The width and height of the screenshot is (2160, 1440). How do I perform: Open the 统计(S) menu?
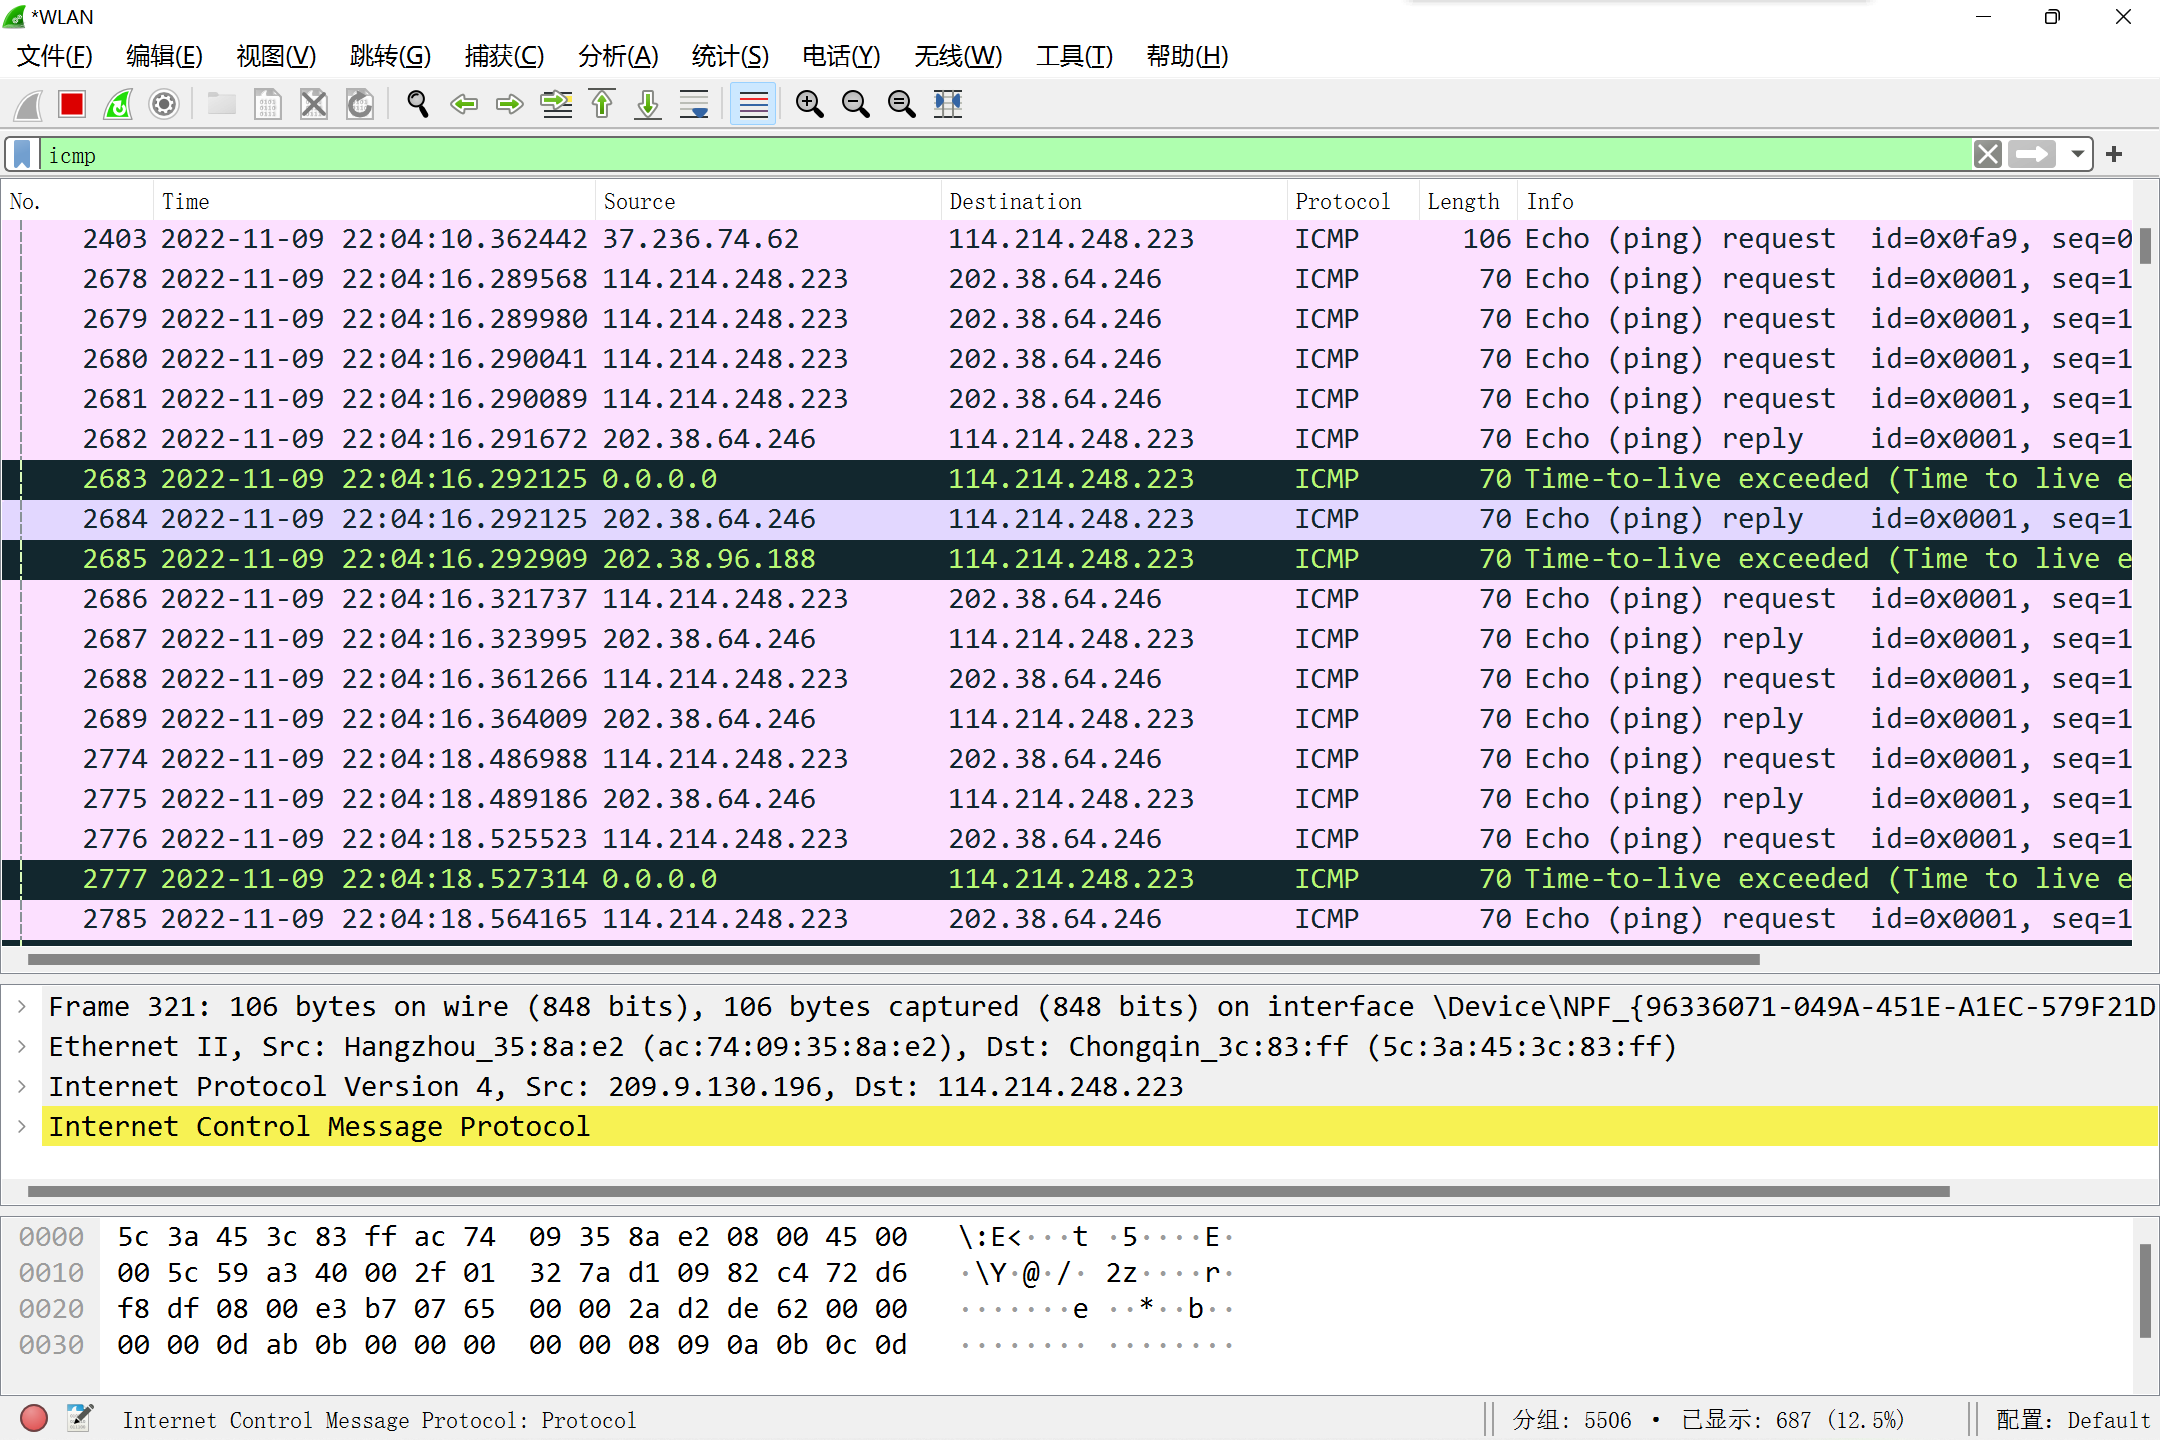click(730, 56)
